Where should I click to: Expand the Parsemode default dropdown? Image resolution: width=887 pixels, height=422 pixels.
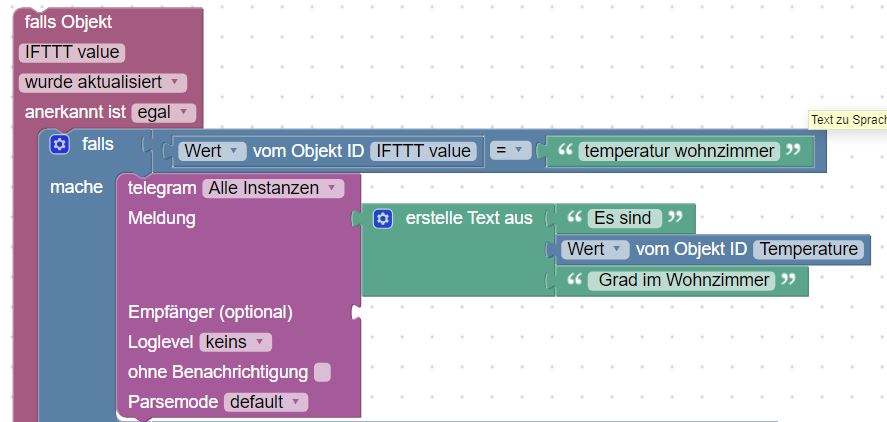click(264, 402)
